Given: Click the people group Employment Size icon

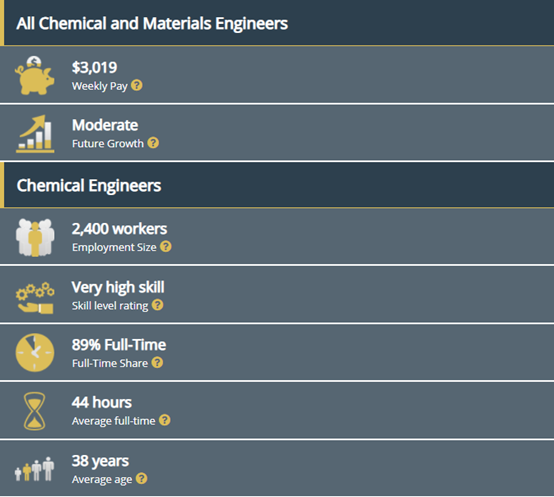Looking at the screenshot, I should point(35,237).
